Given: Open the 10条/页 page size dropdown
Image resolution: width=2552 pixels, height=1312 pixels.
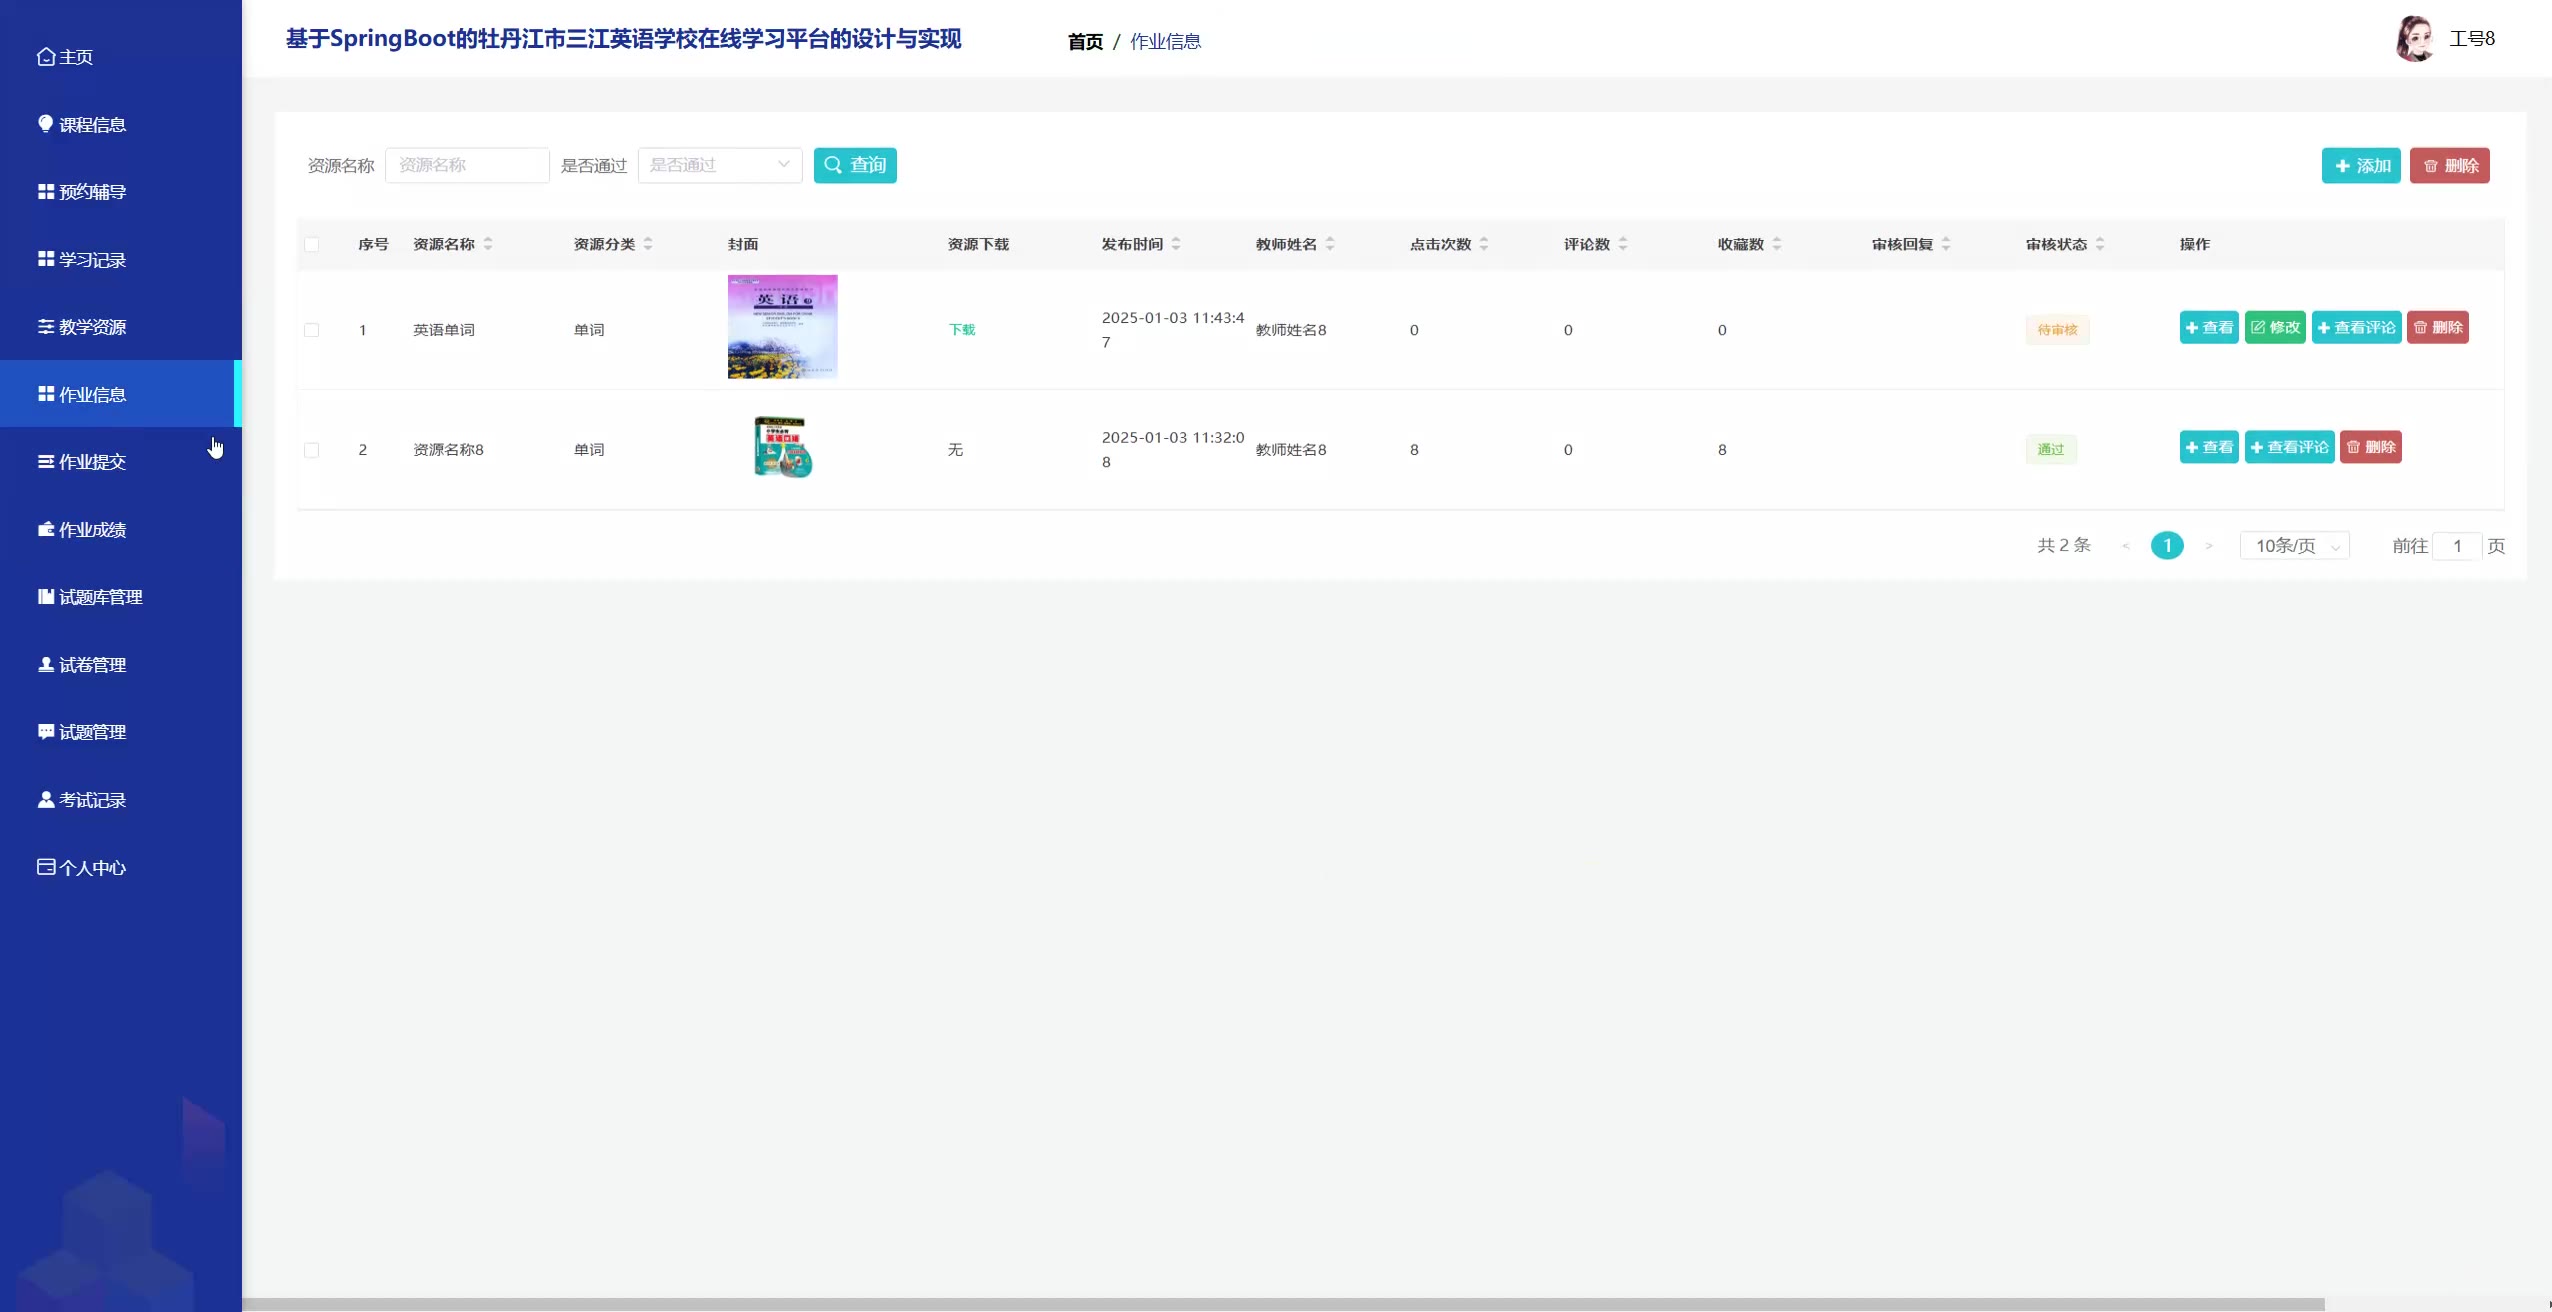Looking at the screenshot, I should click(2294, 546).
